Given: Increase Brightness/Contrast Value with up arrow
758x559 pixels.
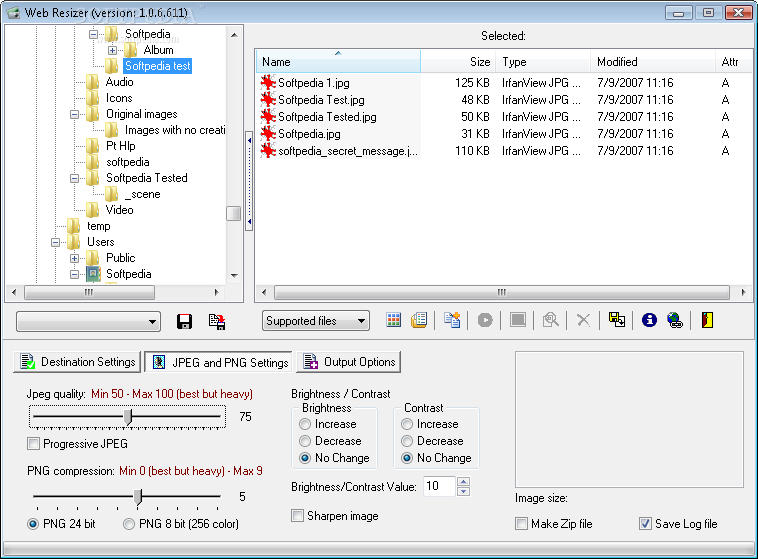Looking at the screenshot, I should click(x=463, y=481).
